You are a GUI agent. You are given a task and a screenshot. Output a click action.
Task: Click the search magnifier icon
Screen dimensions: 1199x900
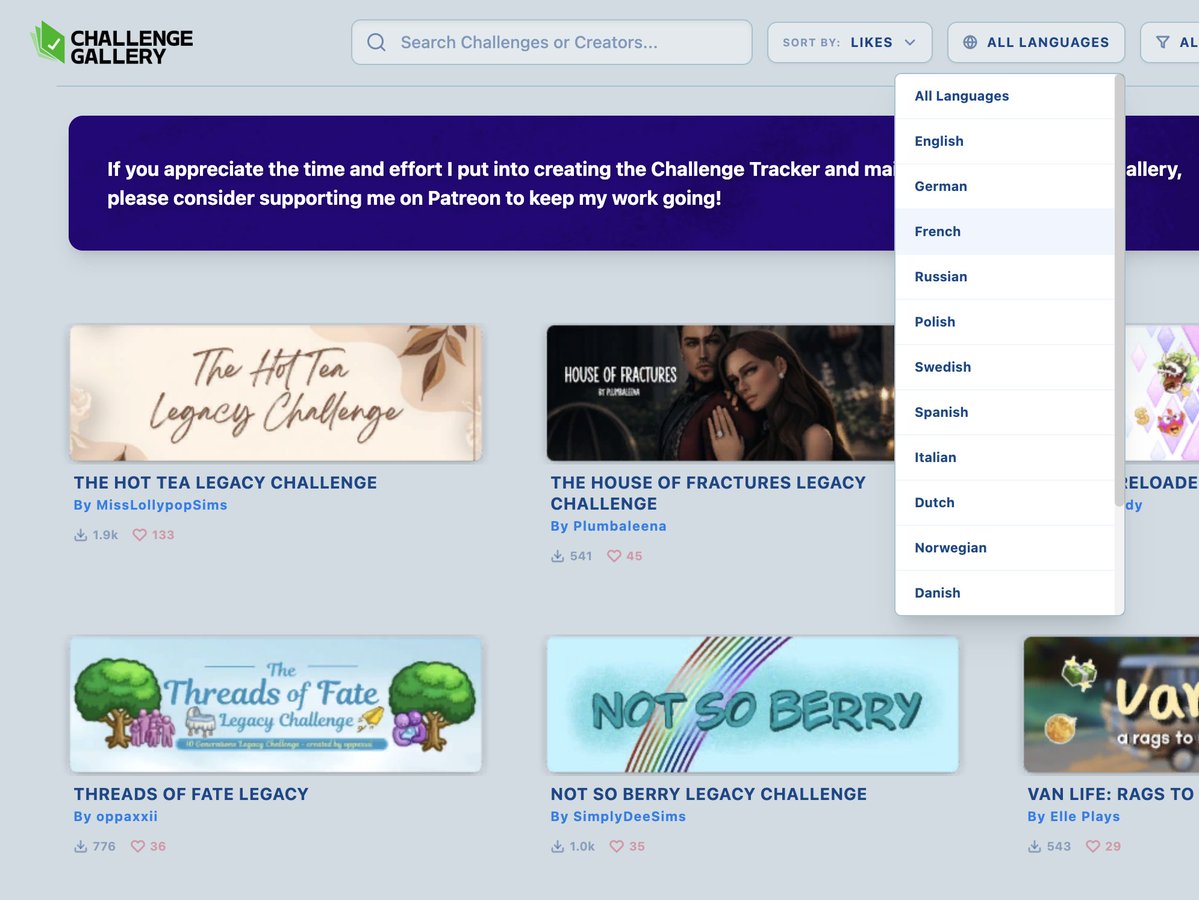[x=376, y=42]
